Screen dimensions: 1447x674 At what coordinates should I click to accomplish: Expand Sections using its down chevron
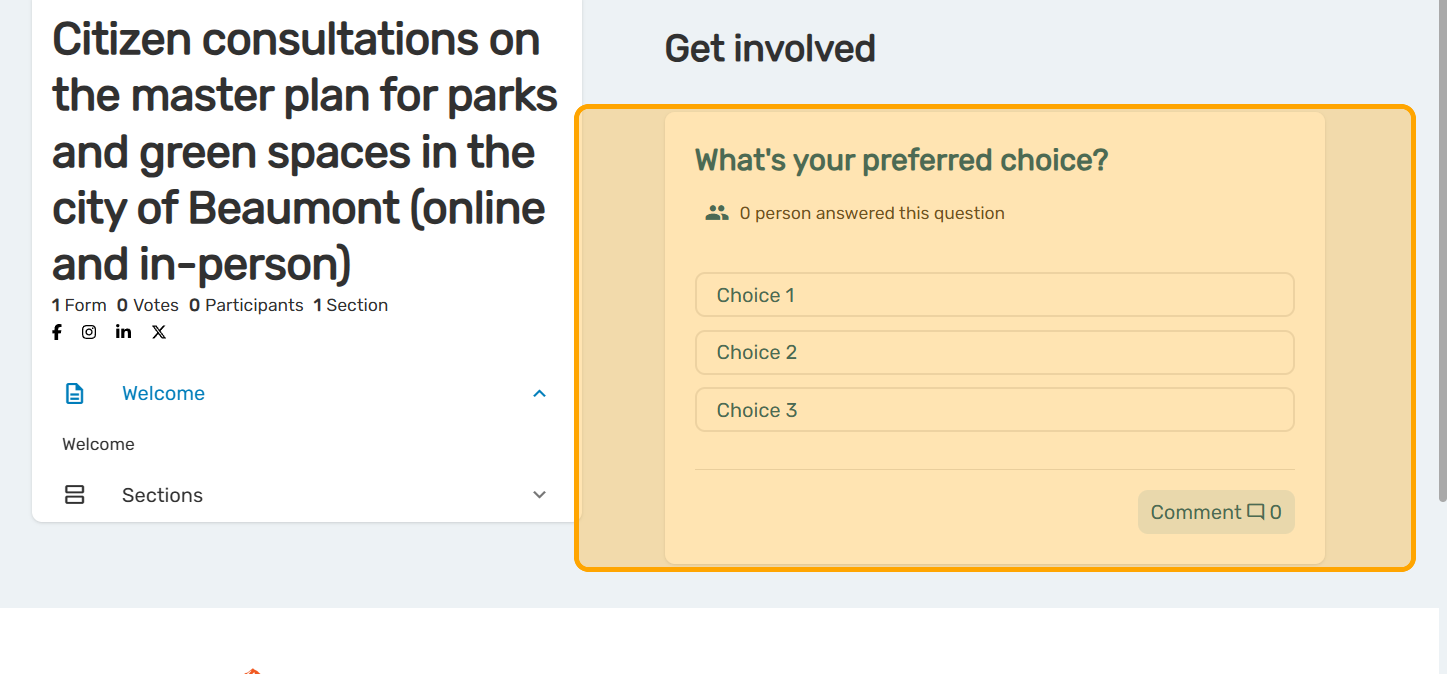(x=540, y=495)
